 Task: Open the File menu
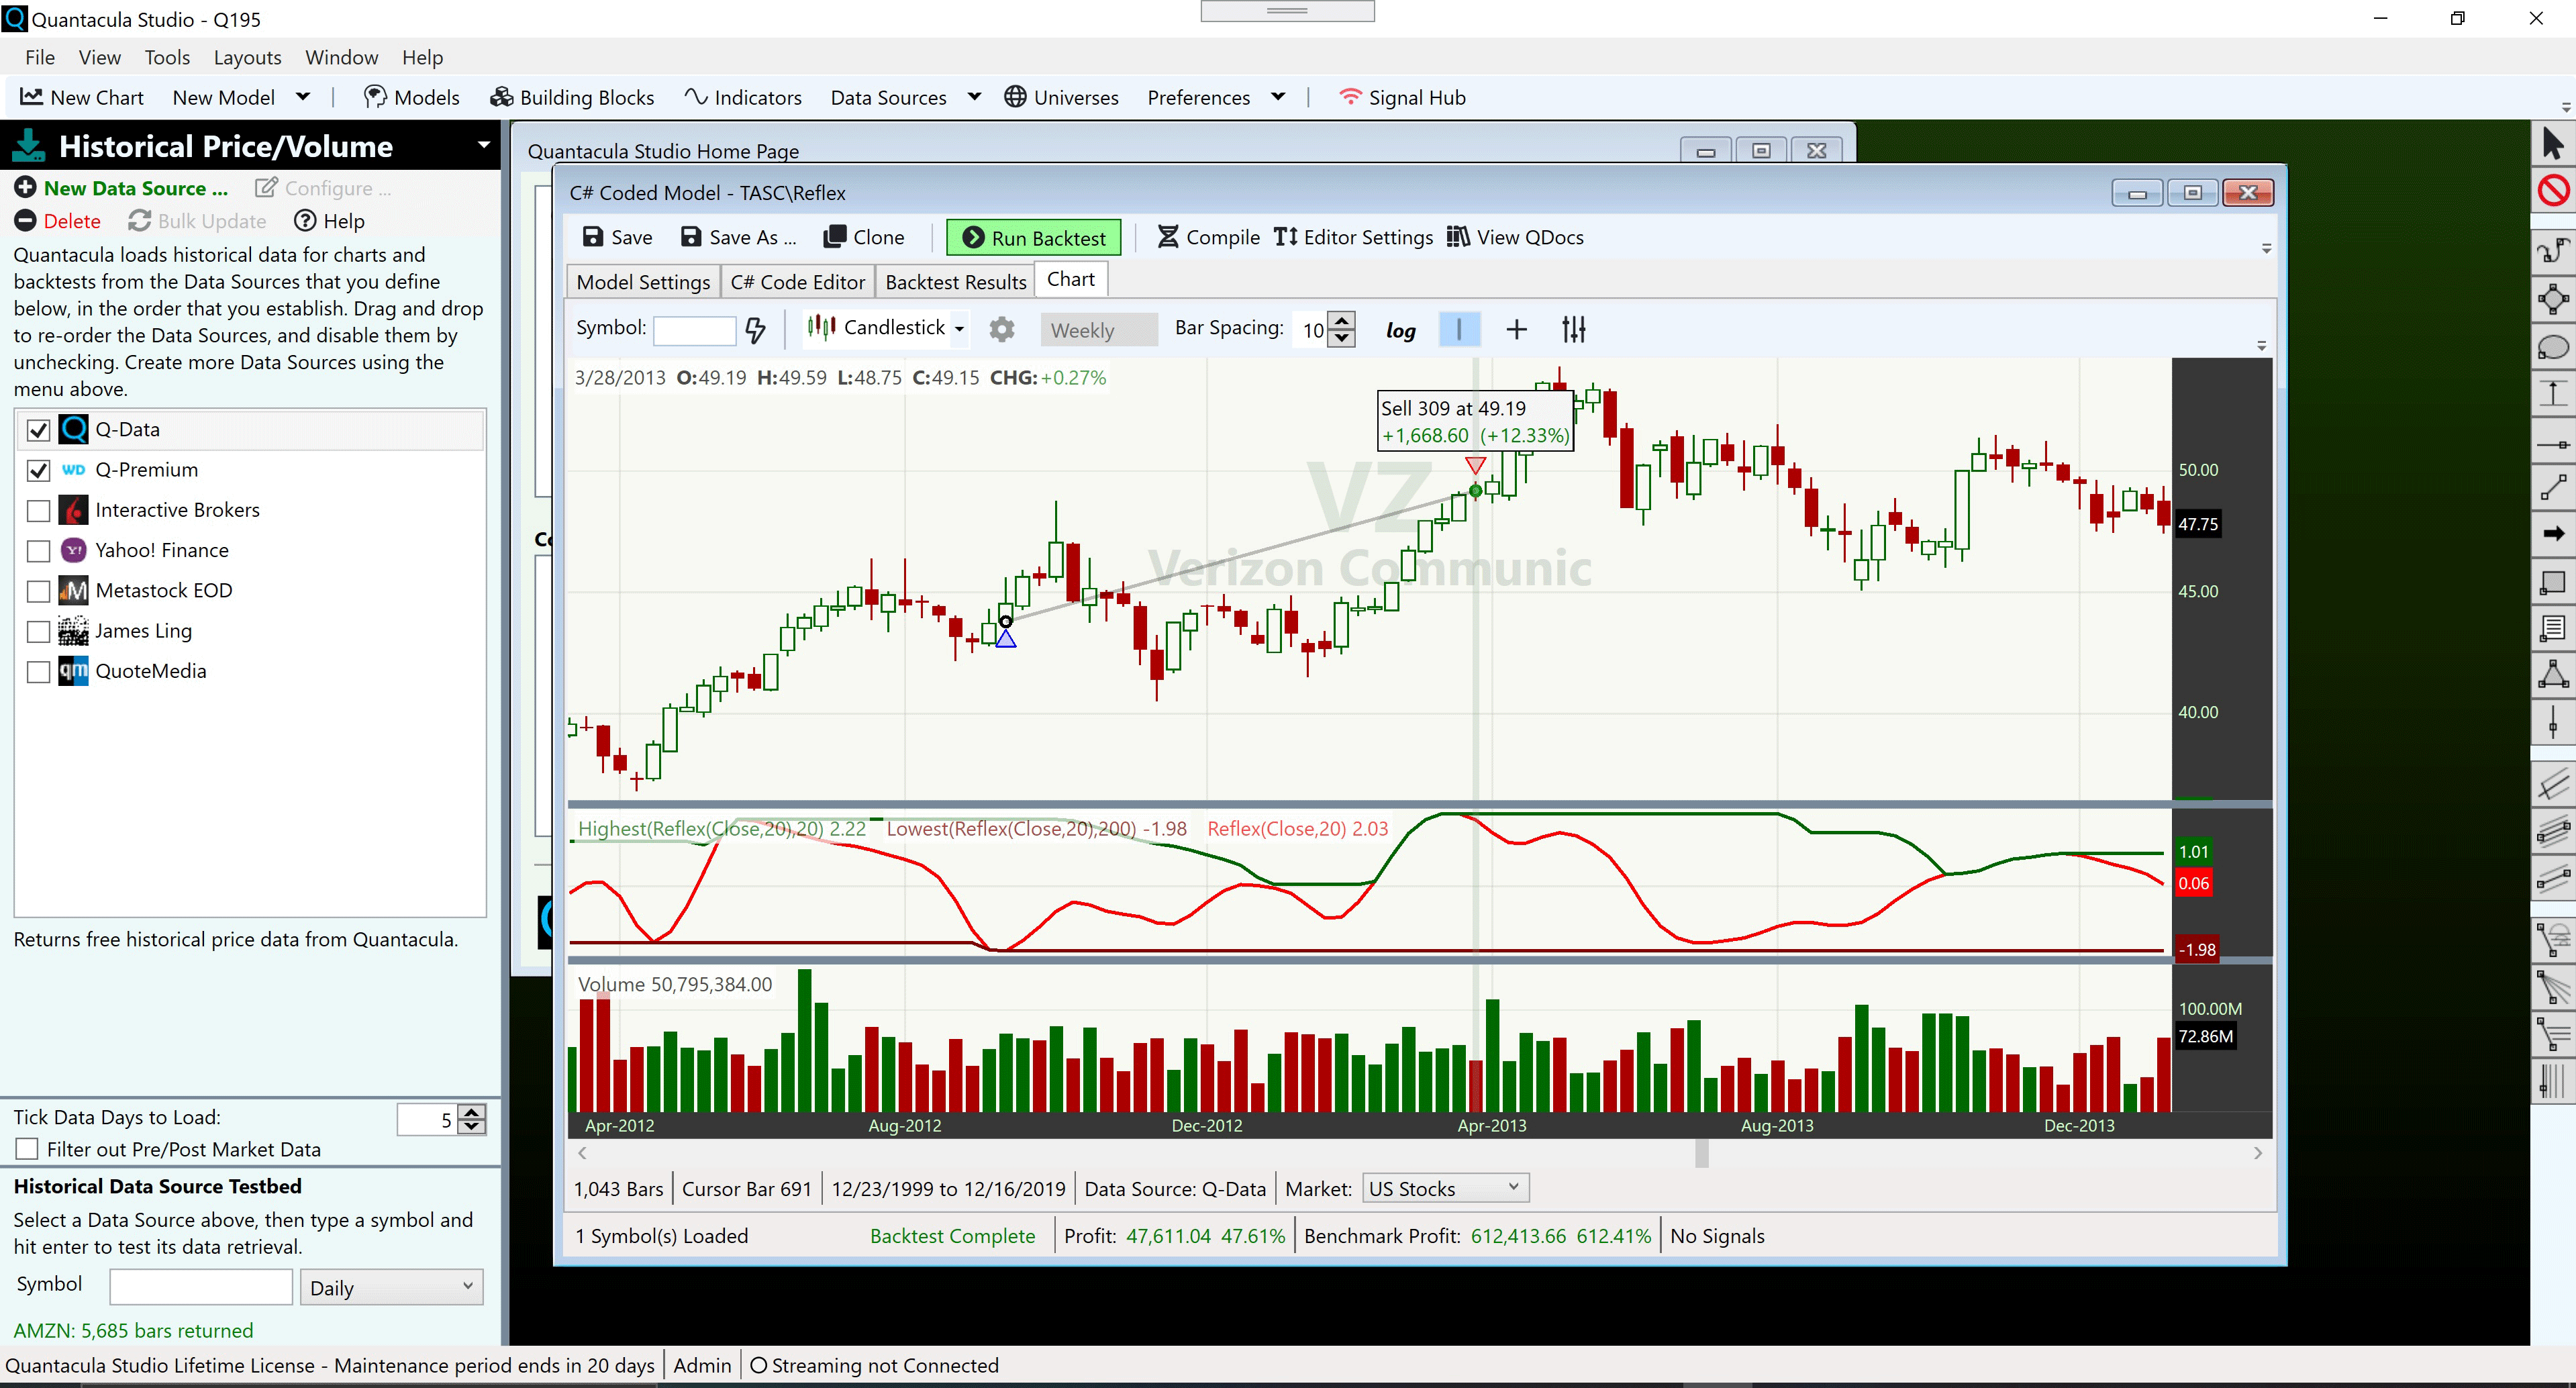coord(40,57)
